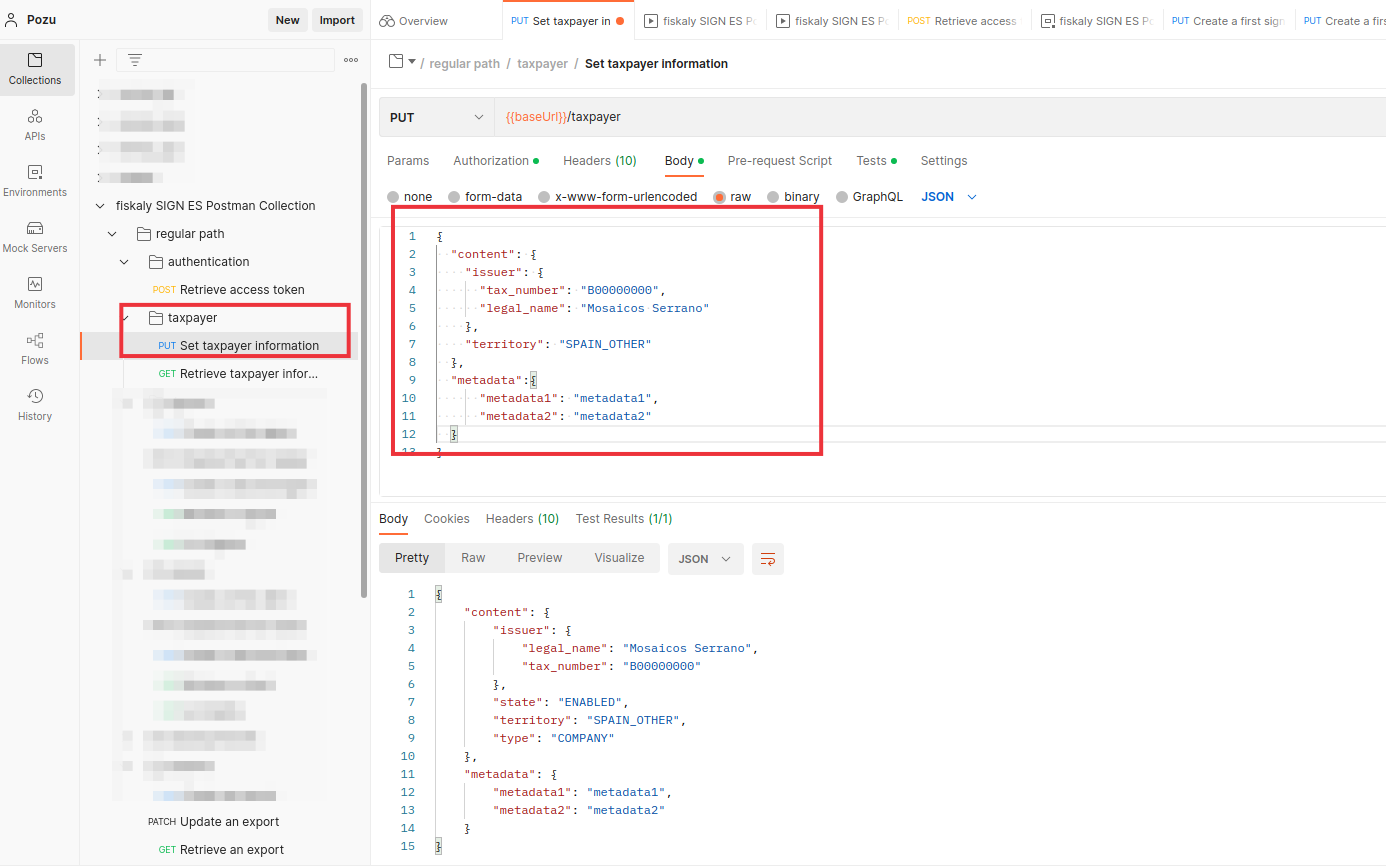This screenshot has width=1386, height=866.
Task: Open the Test Results (1/1) tab
Action: coord(624,519)
